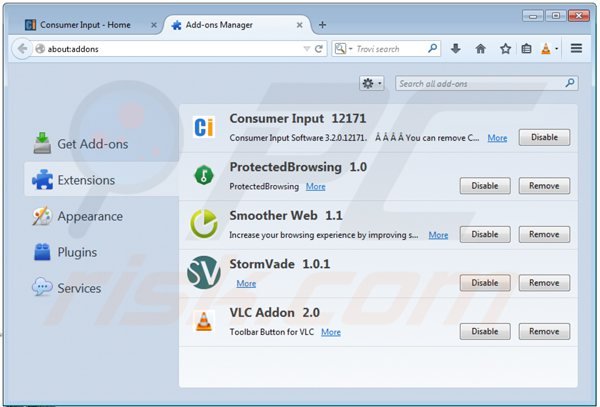
Task: Disable the StormVade extension
Action: pos(485,283)
